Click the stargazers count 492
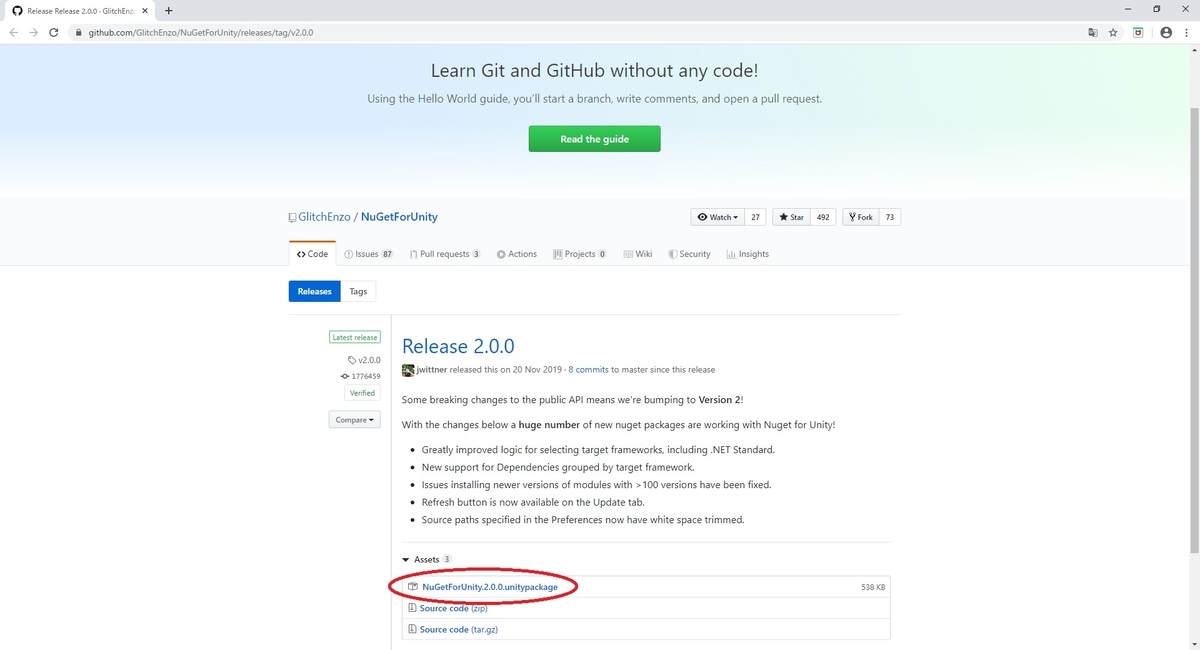1200x650 pixels. click(x=823, y=217)
